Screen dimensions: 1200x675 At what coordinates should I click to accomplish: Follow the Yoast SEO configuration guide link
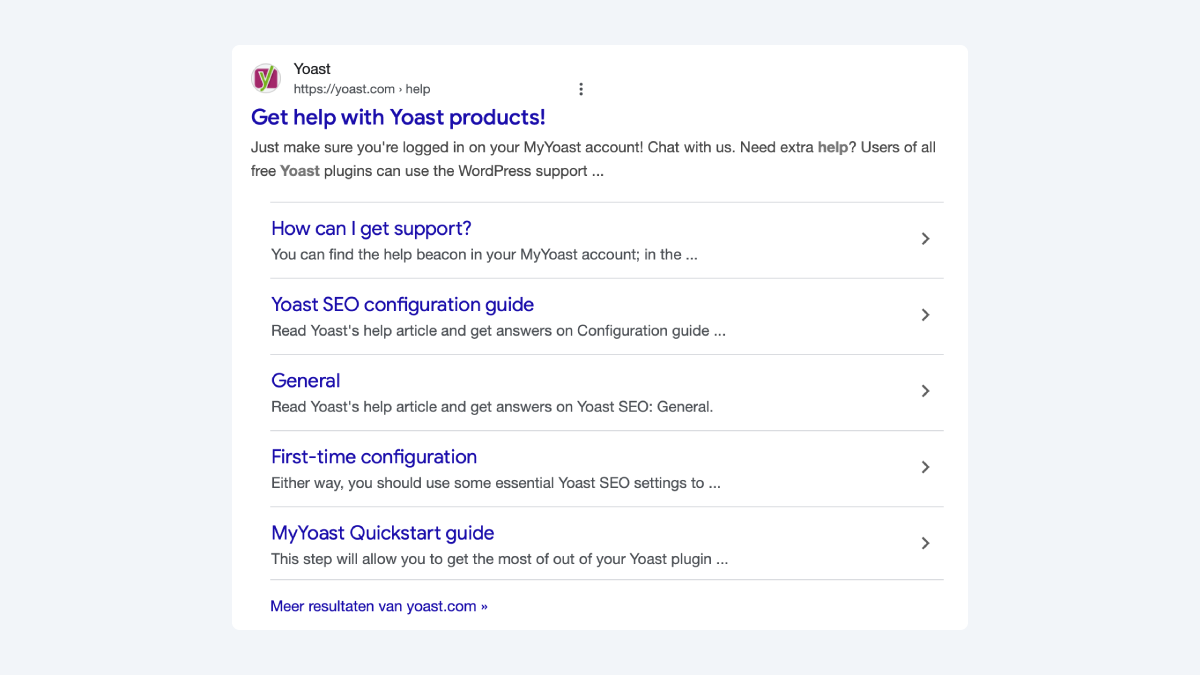point(402,304)
